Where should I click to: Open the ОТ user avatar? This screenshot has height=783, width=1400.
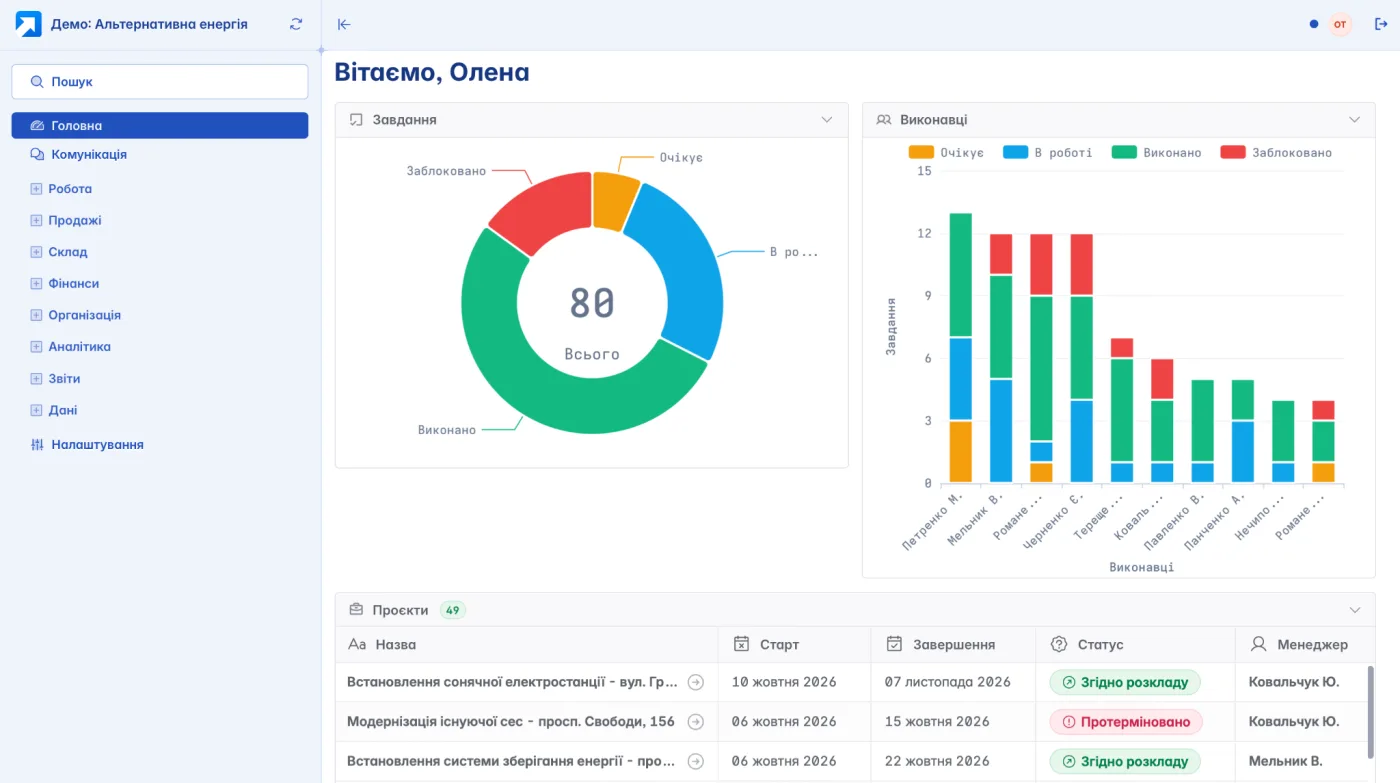tap(1340, 24)
